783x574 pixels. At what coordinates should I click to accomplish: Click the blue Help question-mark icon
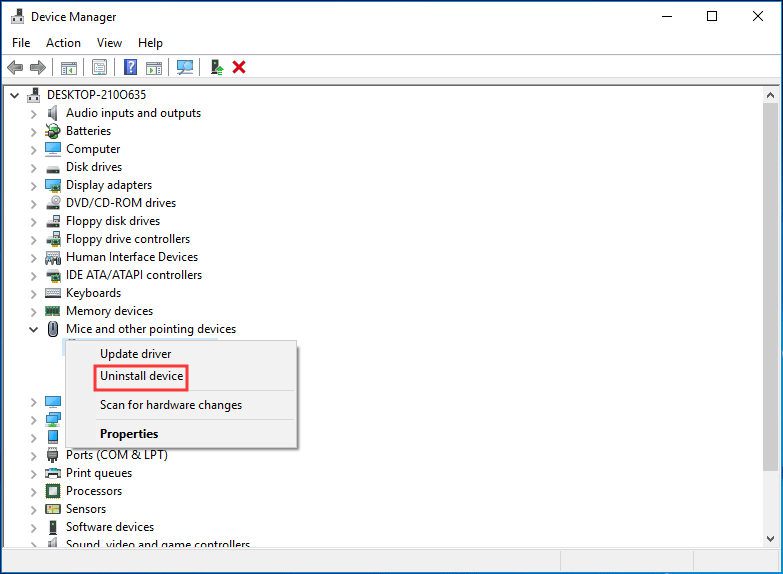130,67
